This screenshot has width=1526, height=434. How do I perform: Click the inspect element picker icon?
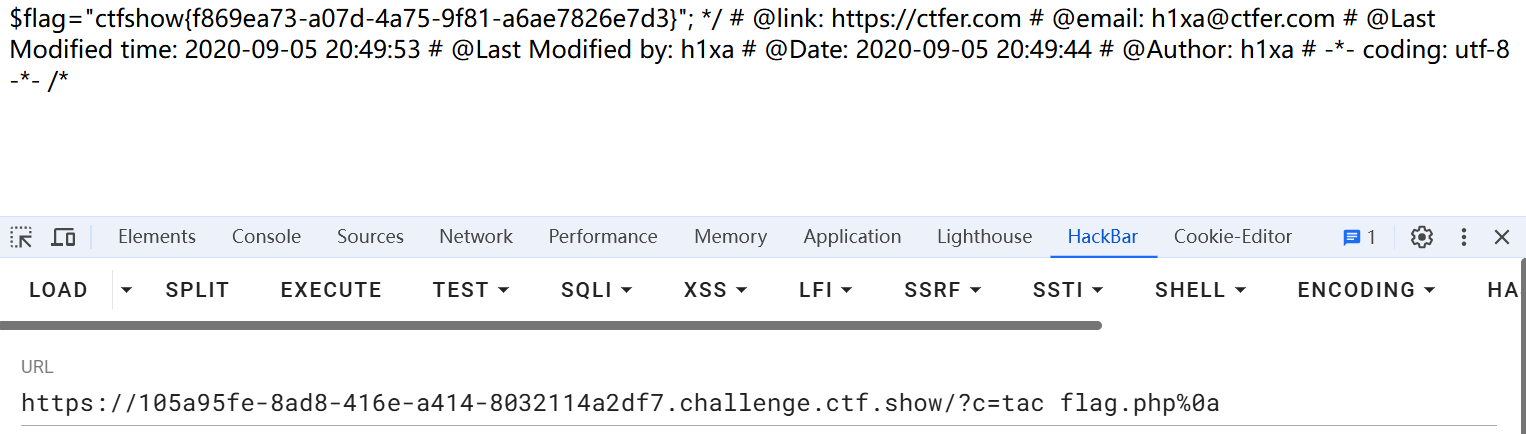coord(21,237)
